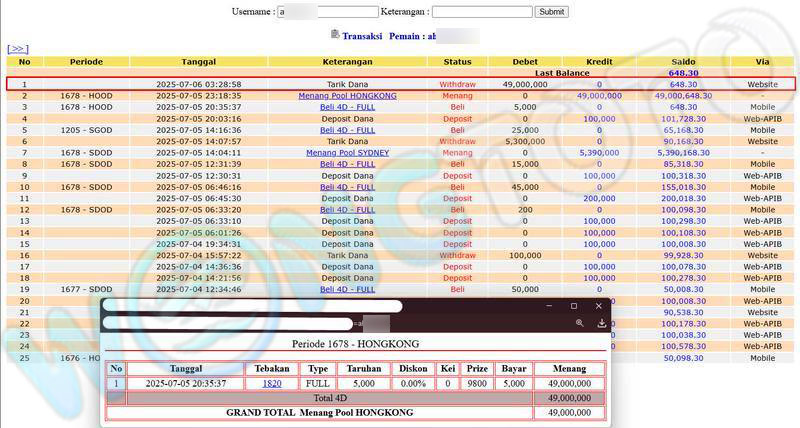
Task: Focus the Username input field
Action: coord(328,12)
